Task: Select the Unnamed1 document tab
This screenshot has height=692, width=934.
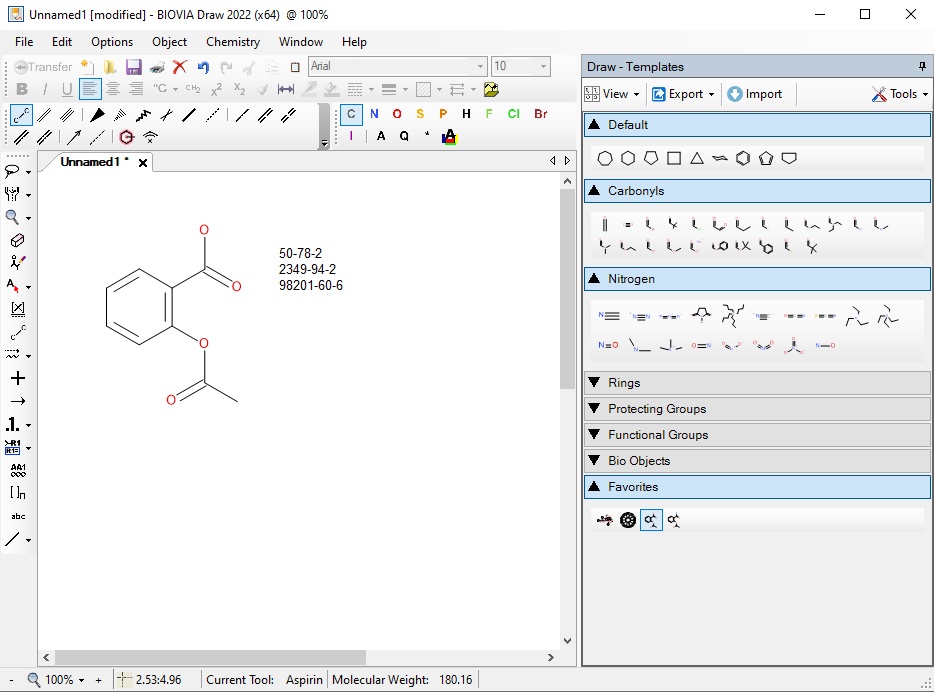Action: [93, 162]
